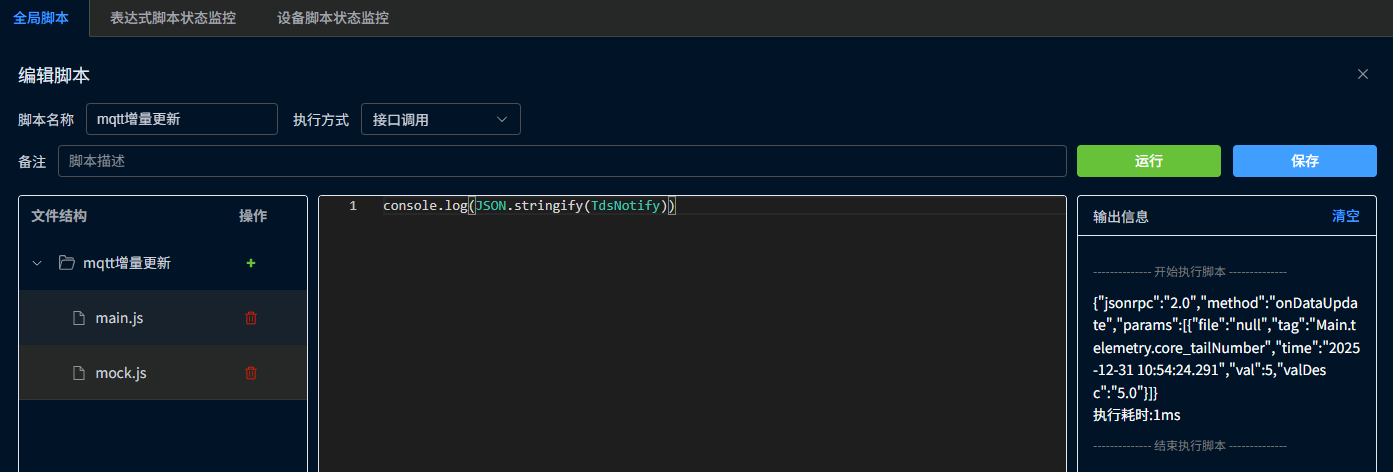
Task: Delete mock.js using its red trash icon
Action: (x=251, y=373)
